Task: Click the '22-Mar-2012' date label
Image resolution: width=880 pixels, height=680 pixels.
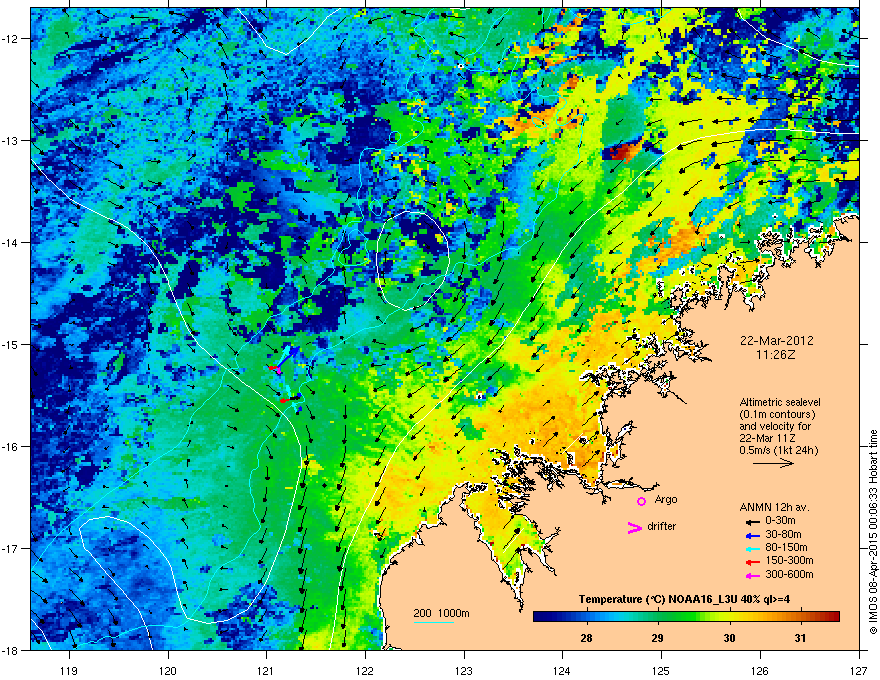Action: [776, 341]
